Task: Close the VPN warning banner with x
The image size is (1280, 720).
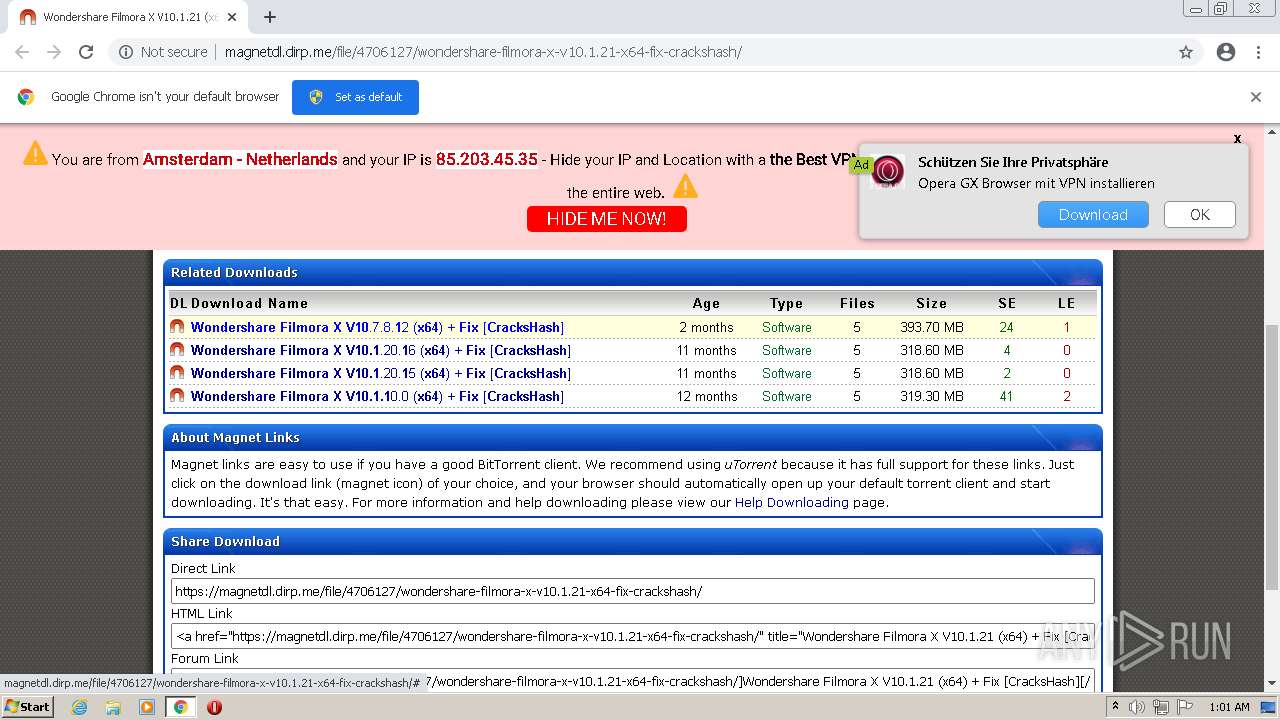Action: click(1237, 139)
